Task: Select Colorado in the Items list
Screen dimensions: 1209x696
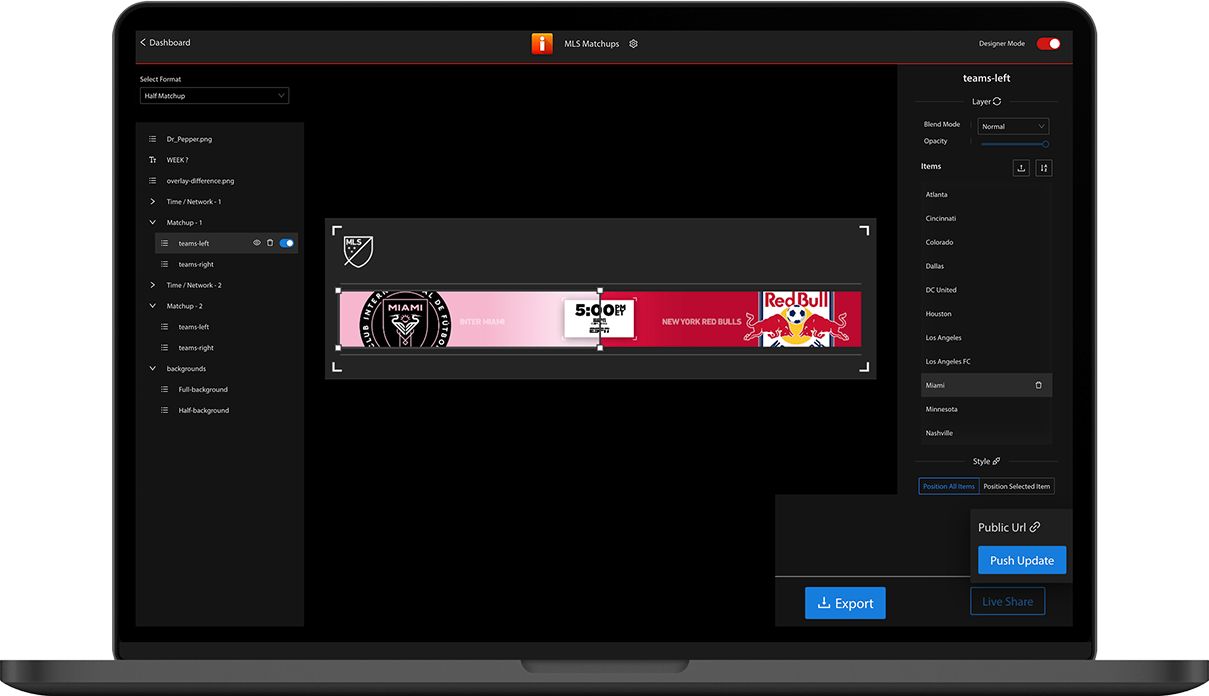Action: coord(986,242)
